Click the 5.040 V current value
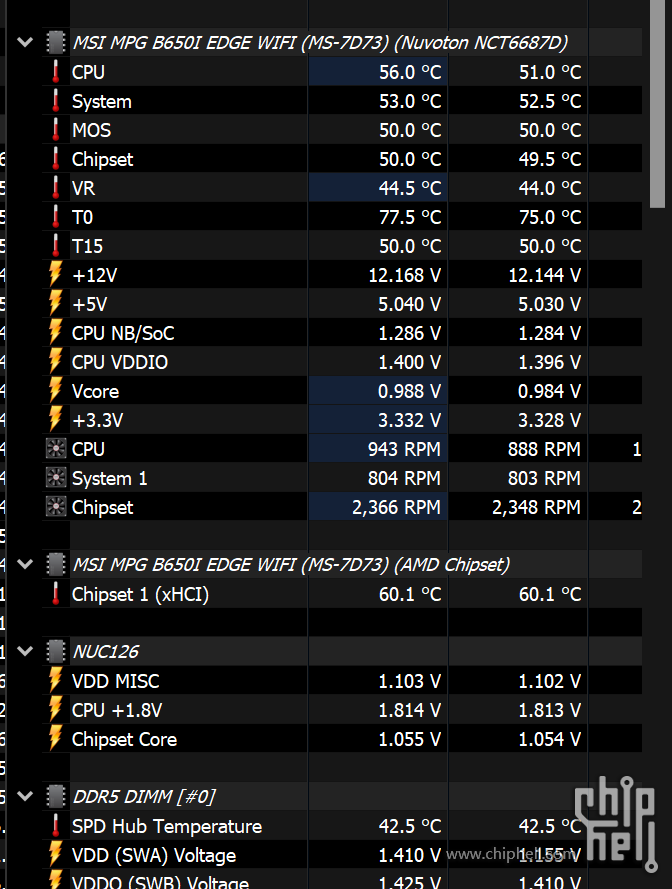Viewport: 672px width, 889px height. [x=409, y=304]
